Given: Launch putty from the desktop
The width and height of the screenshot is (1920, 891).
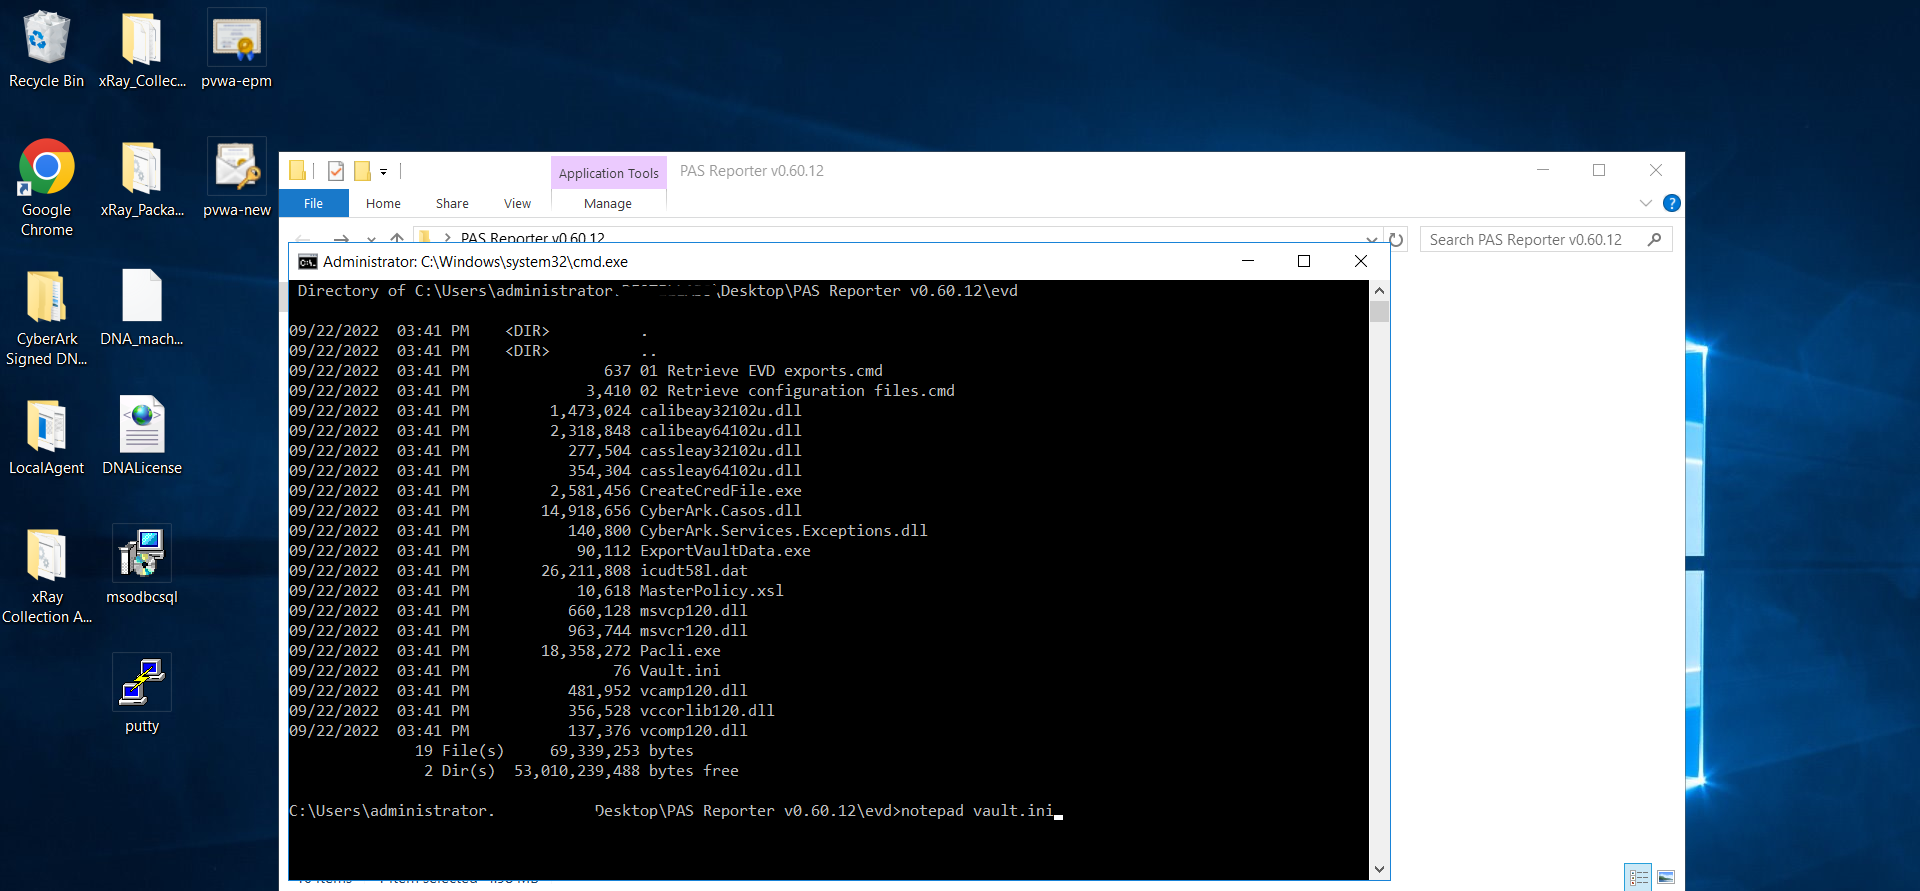Looking at the screenshot, I should point(142,695).
